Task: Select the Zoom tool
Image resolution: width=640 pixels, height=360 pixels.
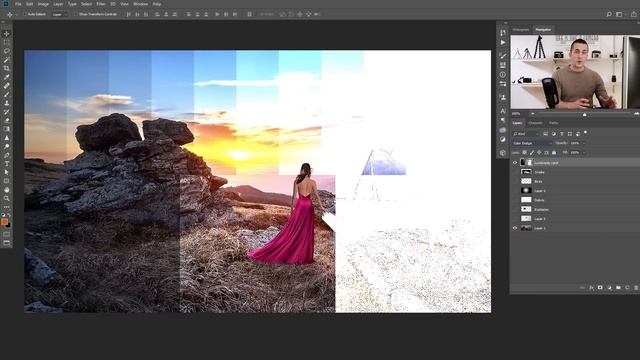Action: 7,198
